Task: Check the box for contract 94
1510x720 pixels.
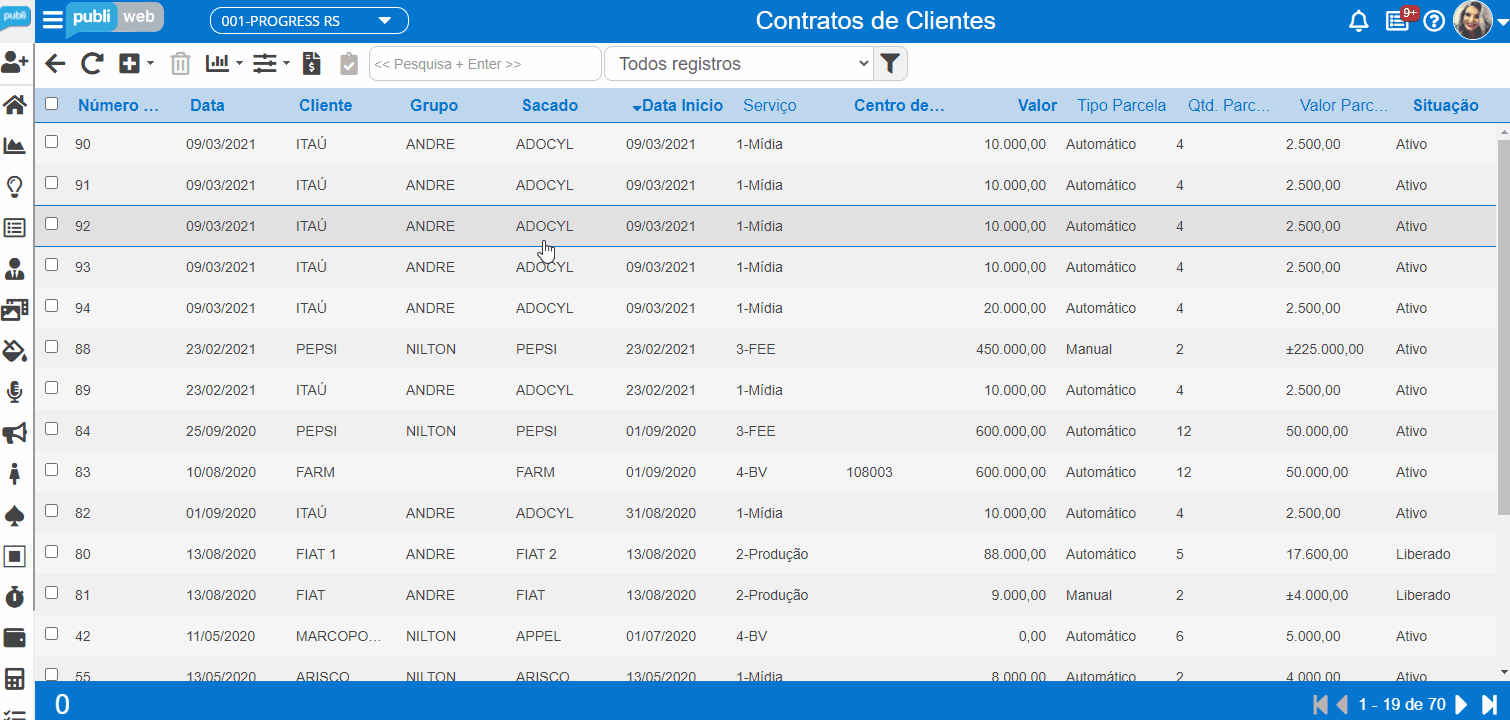Action: [52, 306]
